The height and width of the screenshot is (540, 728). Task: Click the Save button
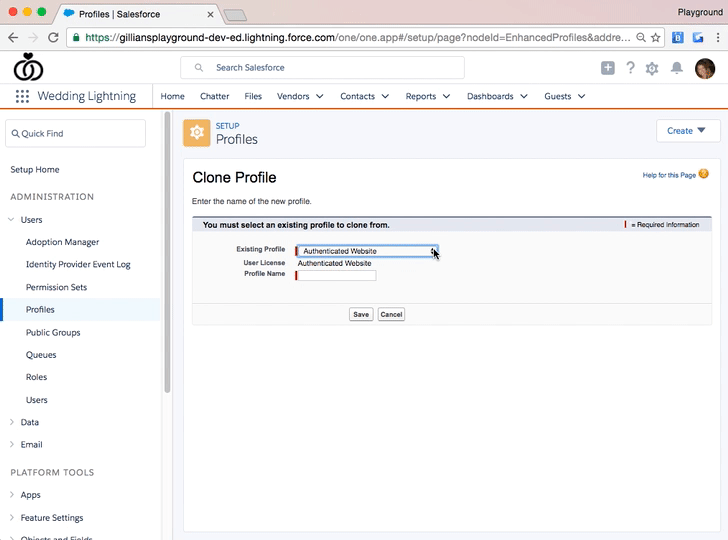click(361, 314)
